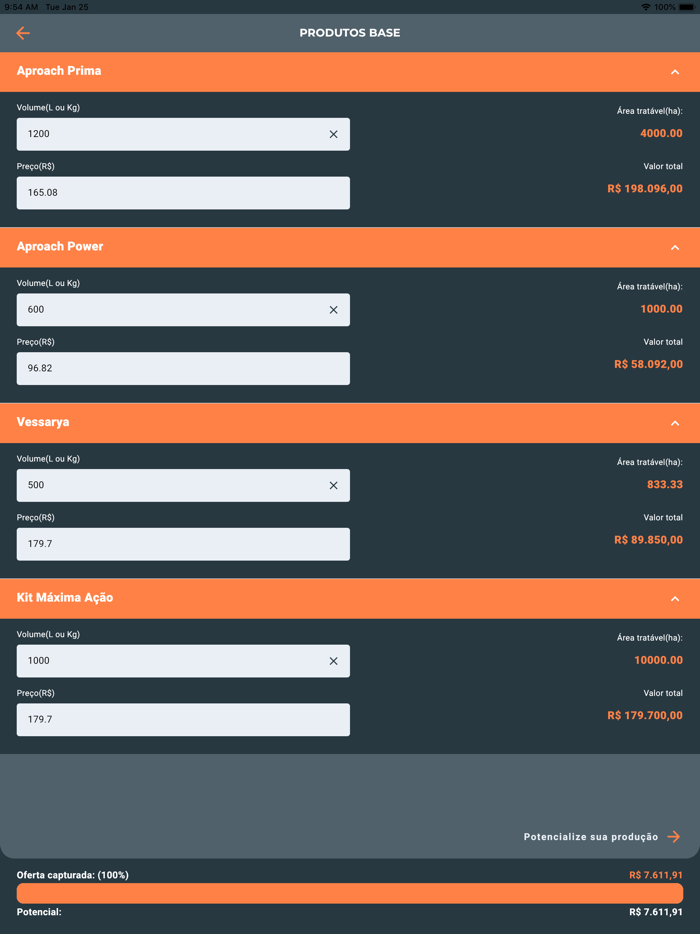The image size is (700, 934).
Task: Select the Kit Máxima Ação header title
Action: click(x=65, y=598)
